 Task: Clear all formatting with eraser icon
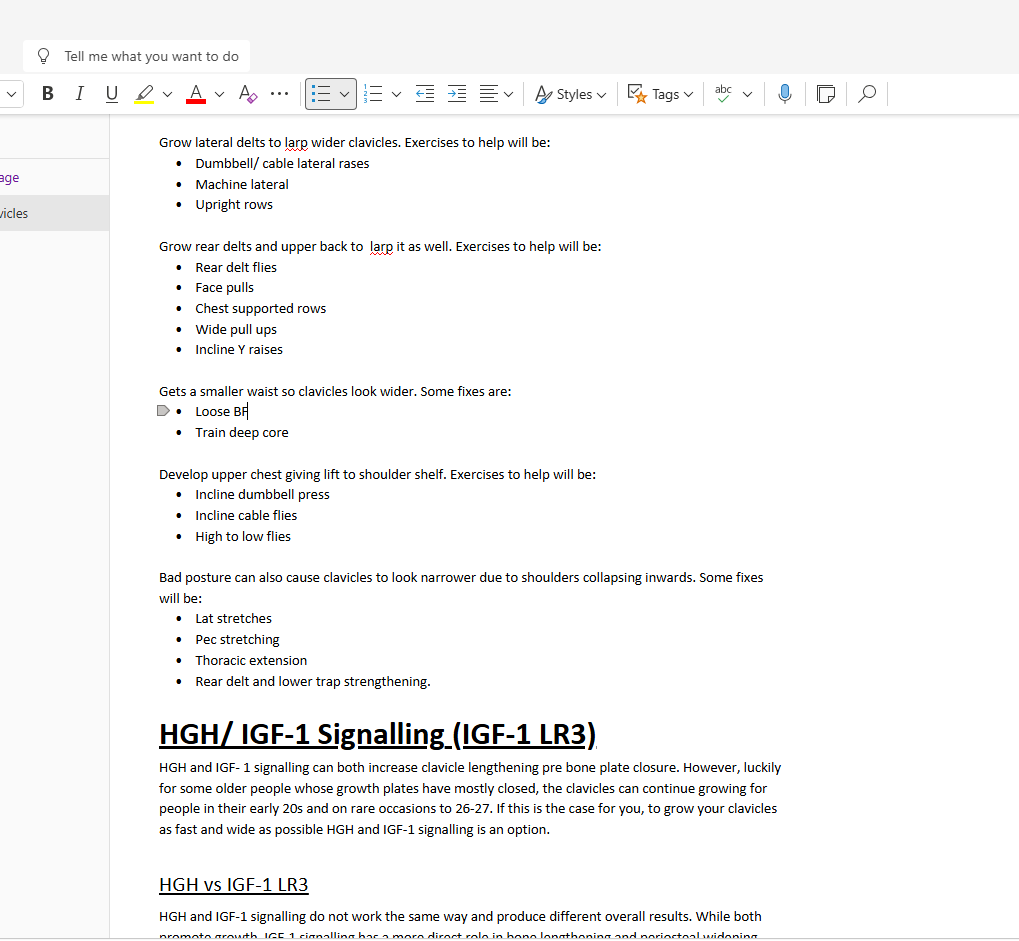[248, 94]
